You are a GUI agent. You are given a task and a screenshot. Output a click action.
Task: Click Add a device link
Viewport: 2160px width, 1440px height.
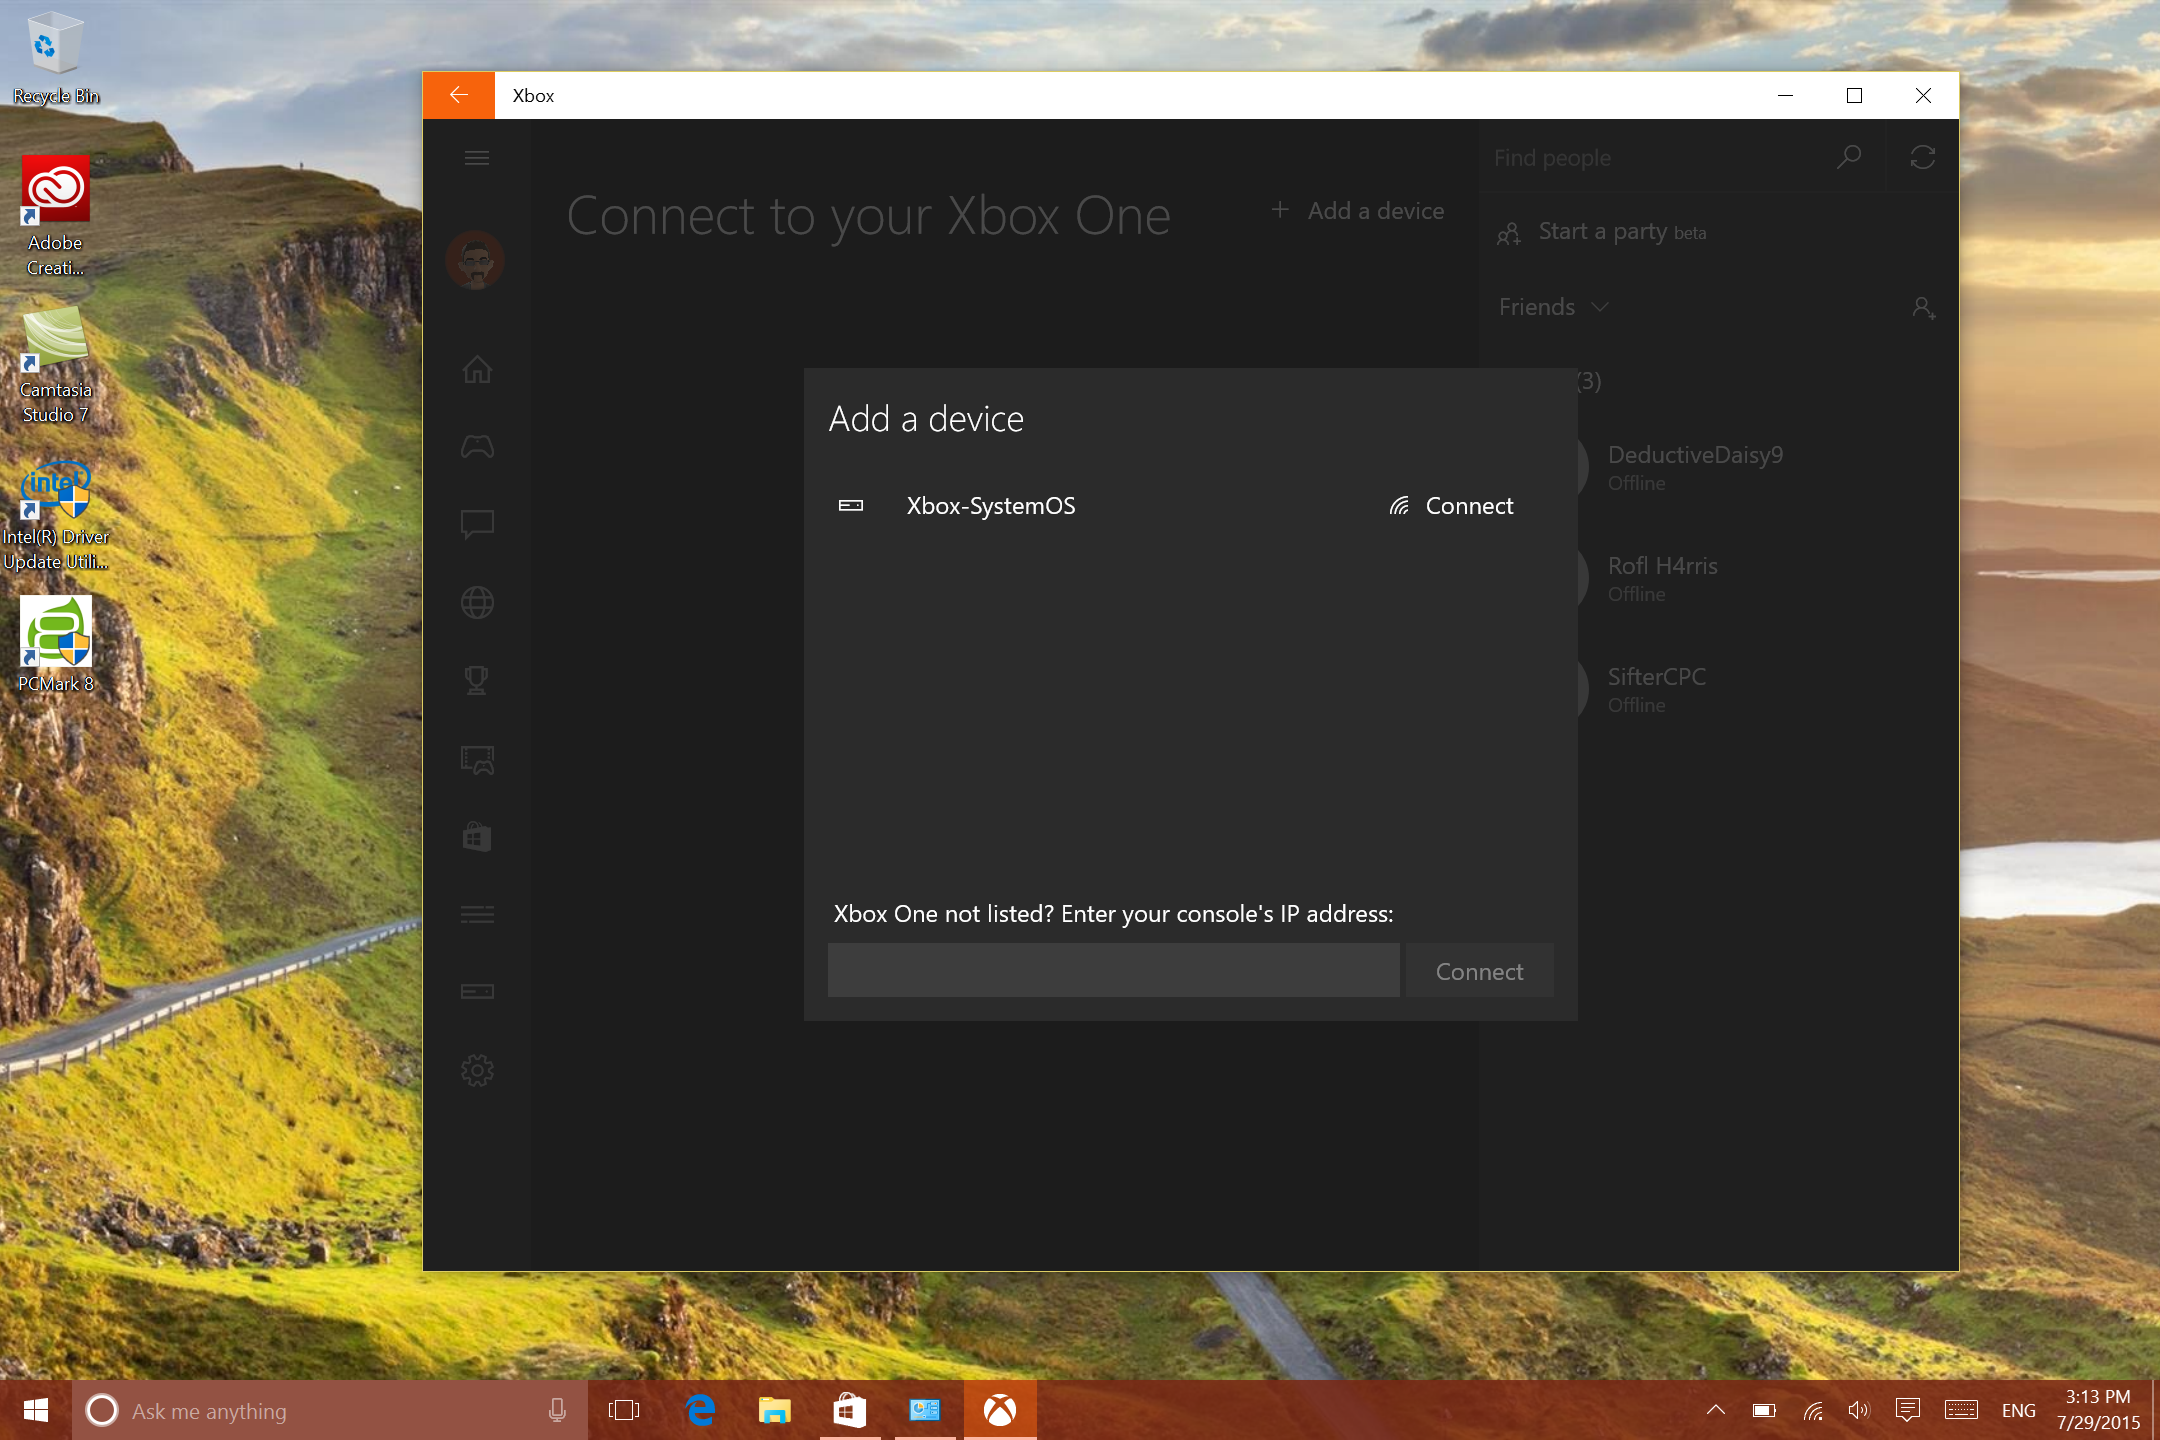coord(1357,211)
